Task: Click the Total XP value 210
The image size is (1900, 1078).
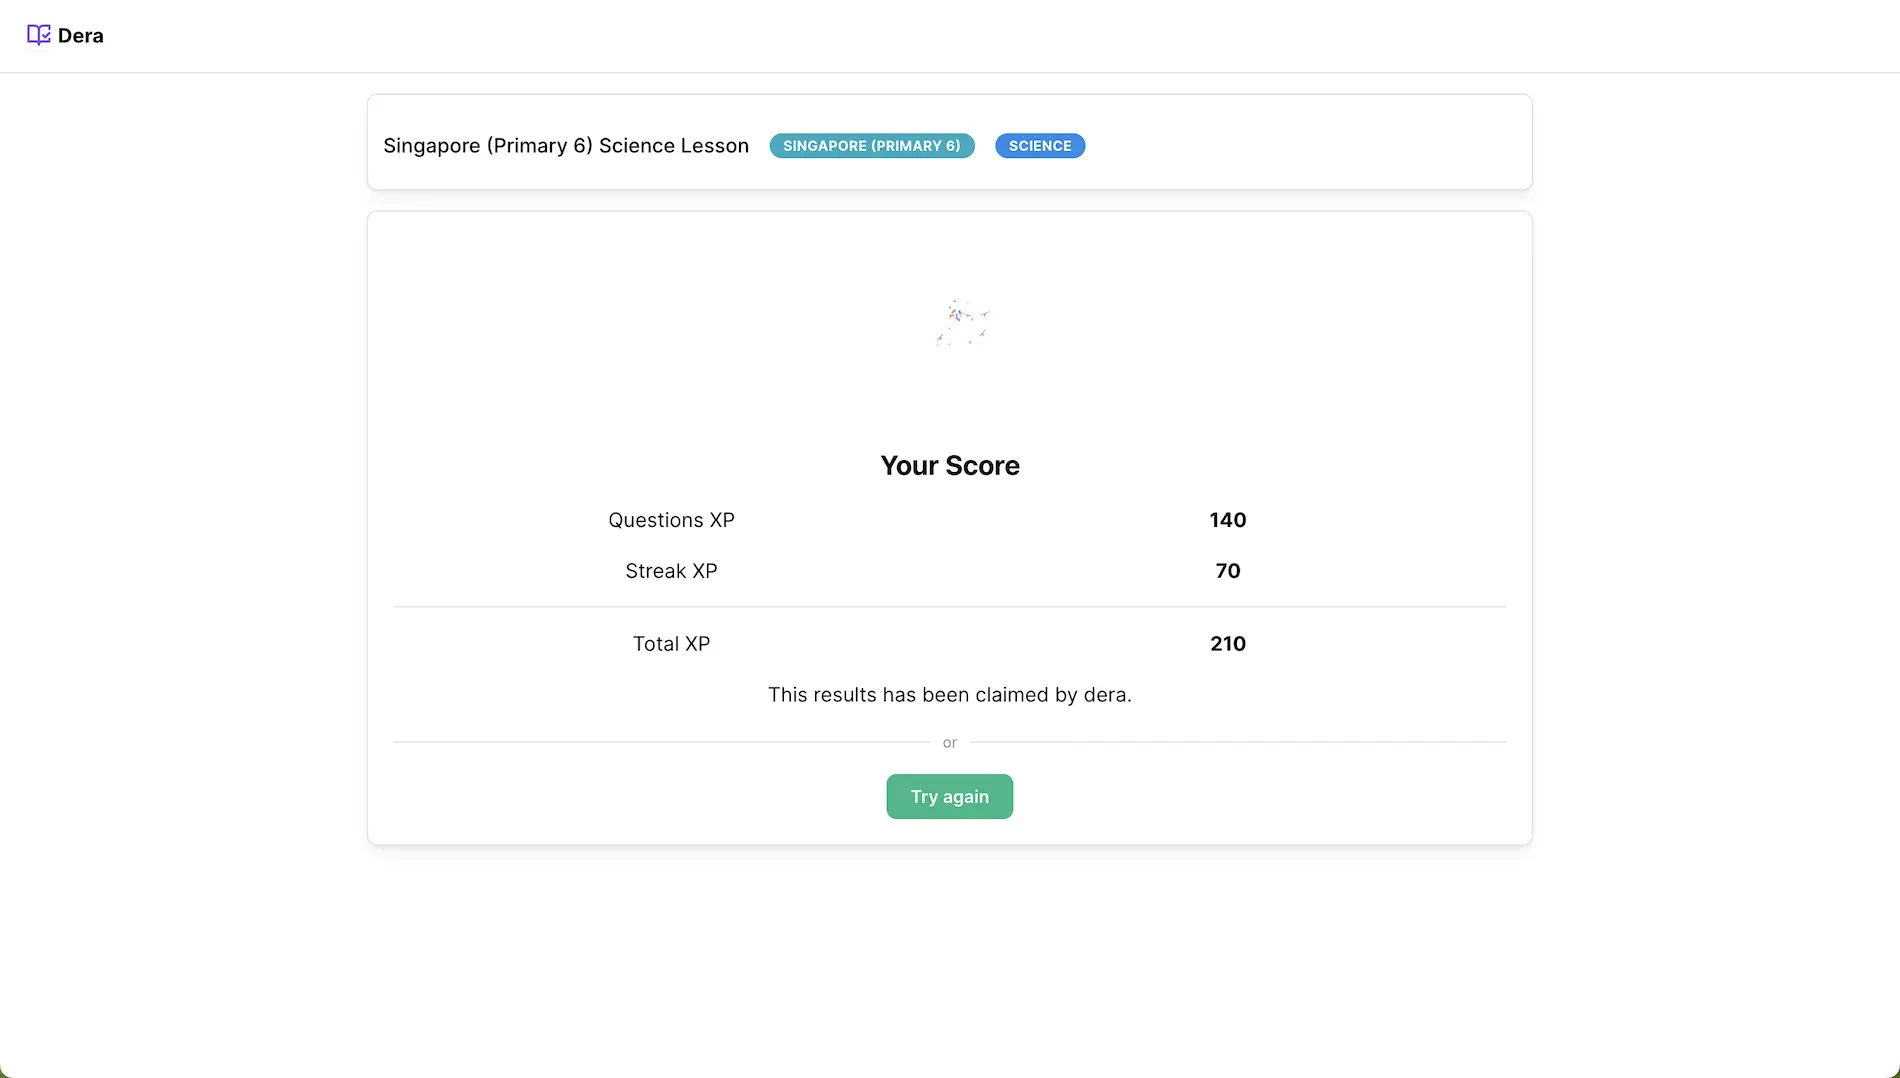Action: (1227, 644)
